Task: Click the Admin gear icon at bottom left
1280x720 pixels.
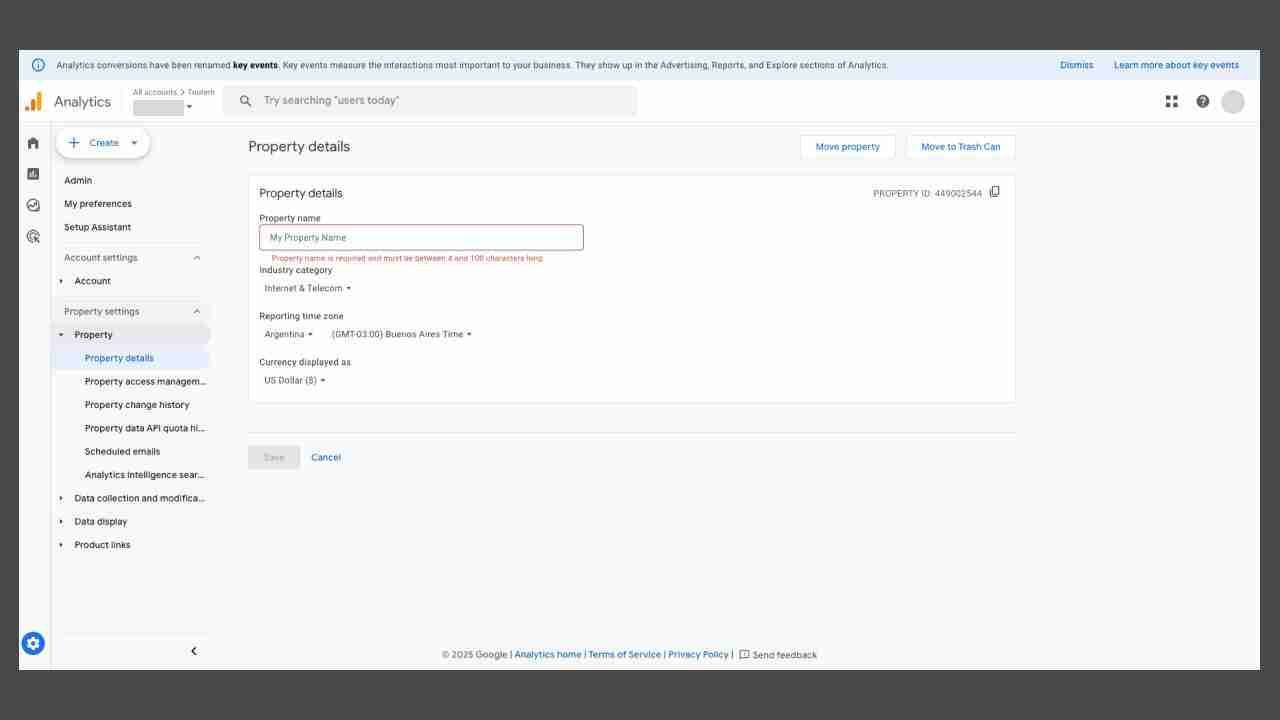Action: click(x=33, y=643)
